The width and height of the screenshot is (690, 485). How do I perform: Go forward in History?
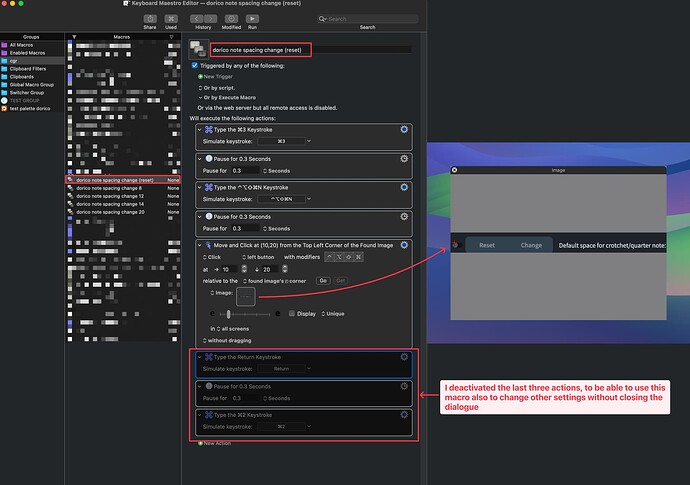(210, 19)
